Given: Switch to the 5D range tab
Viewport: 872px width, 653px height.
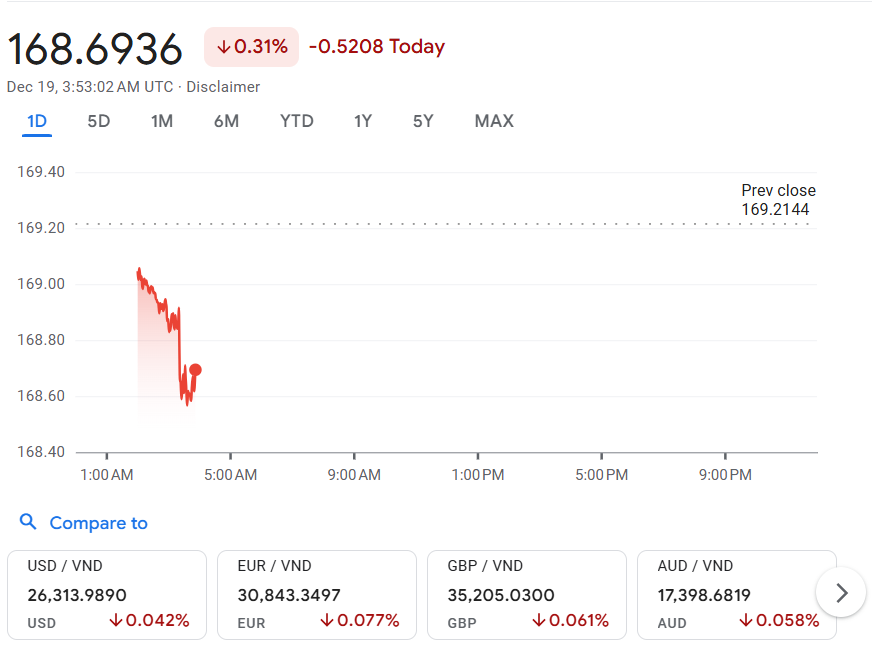Looking at the screenshot, I should click(x=99, y=121).
